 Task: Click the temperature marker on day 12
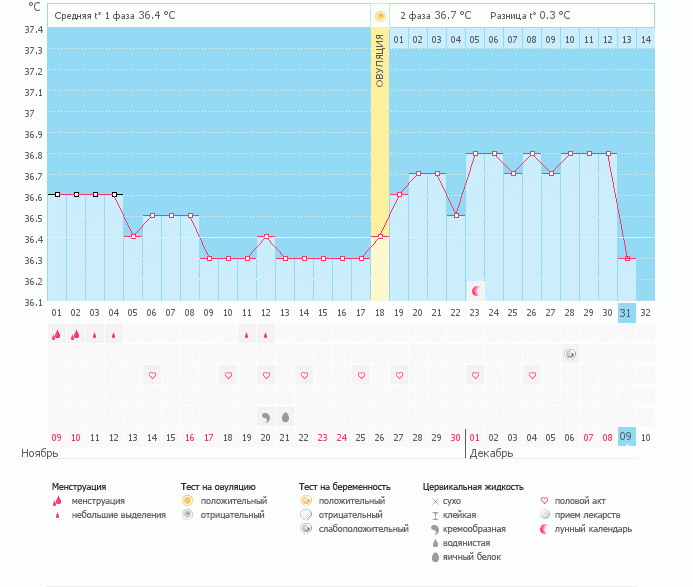[x=266, y=237]
